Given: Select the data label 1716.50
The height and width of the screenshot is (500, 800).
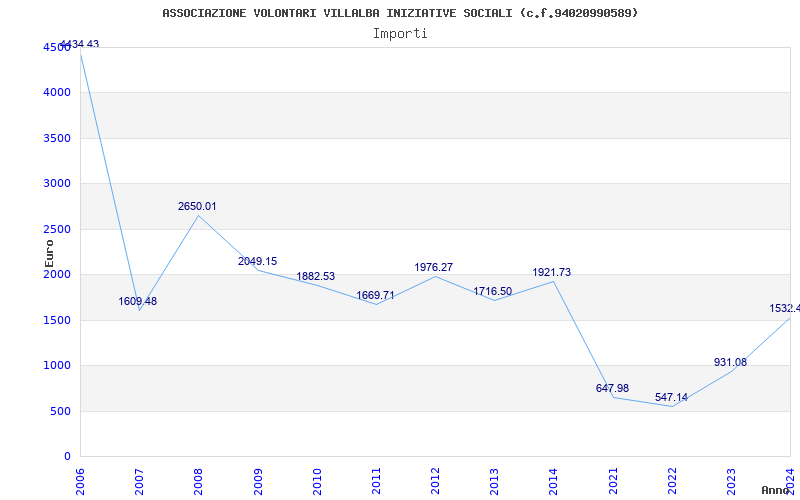Looking at the screenshot, I should [x=493, y=291].
